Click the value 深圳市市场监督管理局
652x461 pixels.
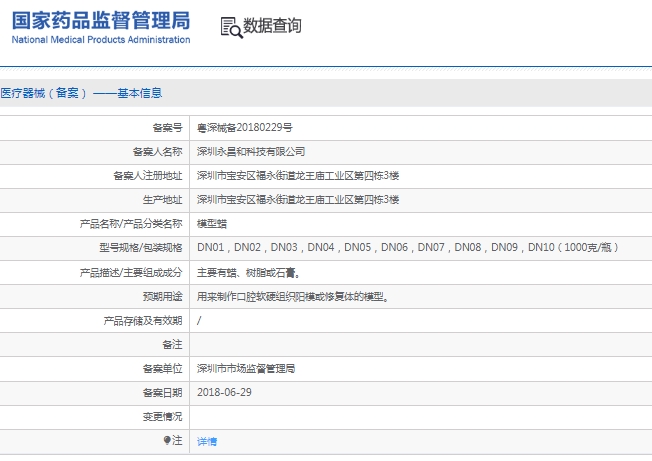point(246,369)
